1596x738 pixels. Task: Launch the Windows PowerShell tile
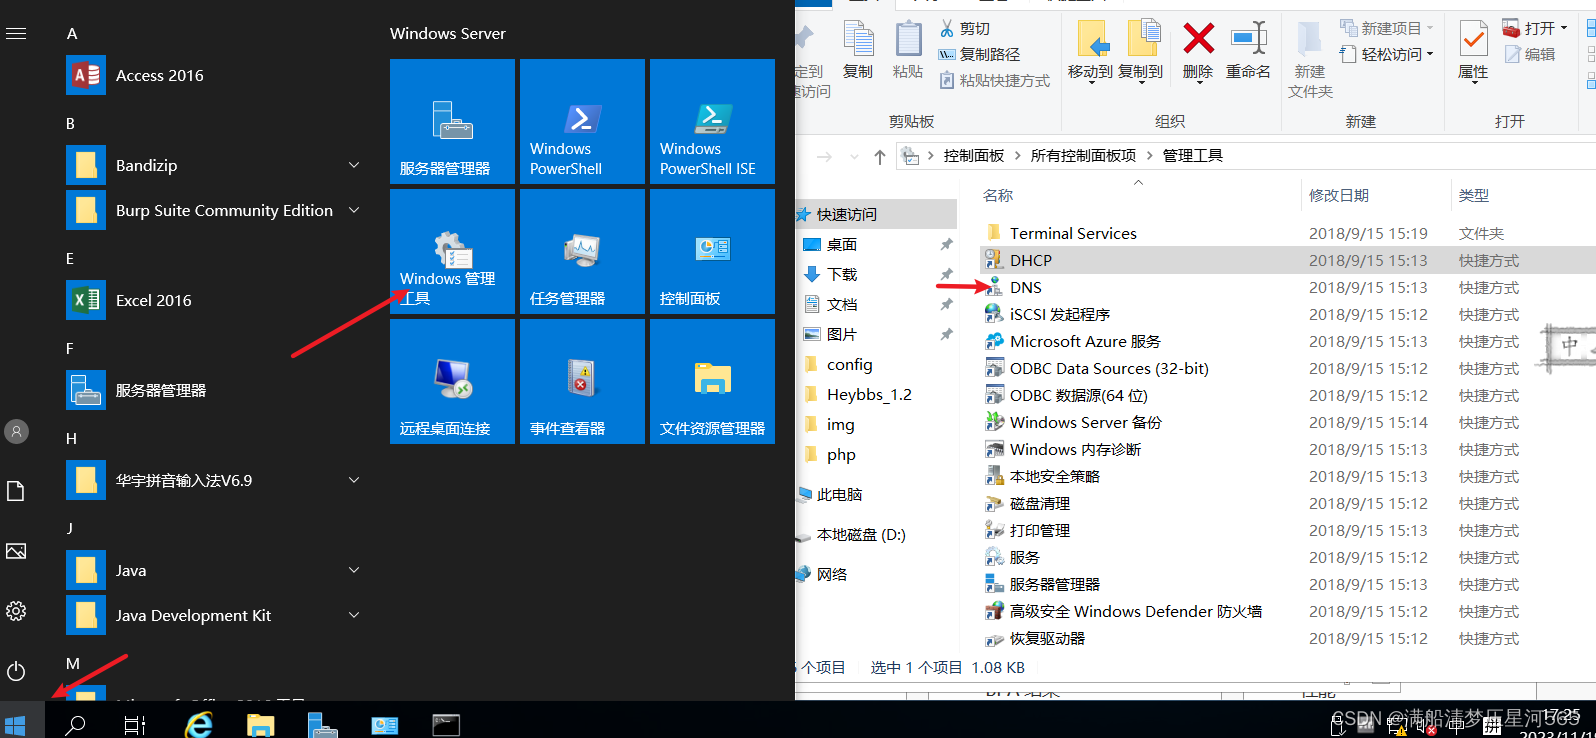(x=582, y=121)
